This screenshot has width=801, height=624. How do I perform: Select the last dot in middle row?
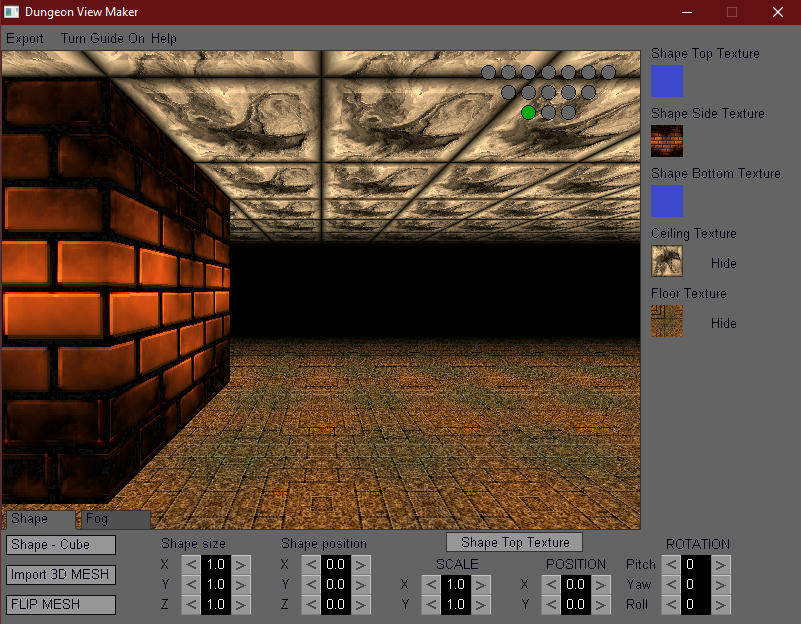tap(588, 92)
